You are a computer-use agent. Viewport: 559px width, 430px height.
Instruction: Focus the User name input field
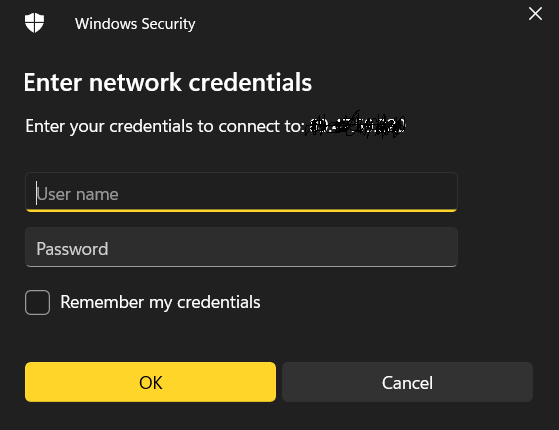point(241,192)
